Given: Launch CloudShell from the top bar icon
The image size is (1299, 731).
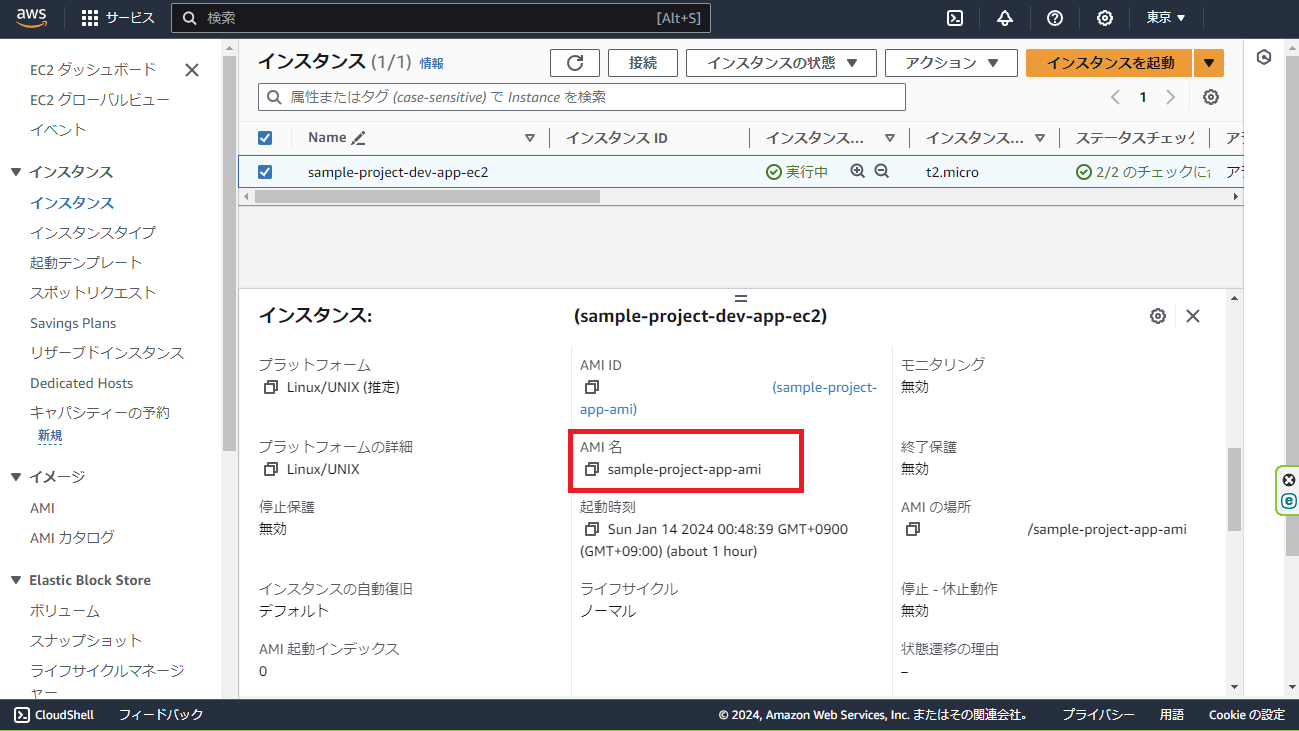Looking at the screenshot, I should [x=955, y=18].
